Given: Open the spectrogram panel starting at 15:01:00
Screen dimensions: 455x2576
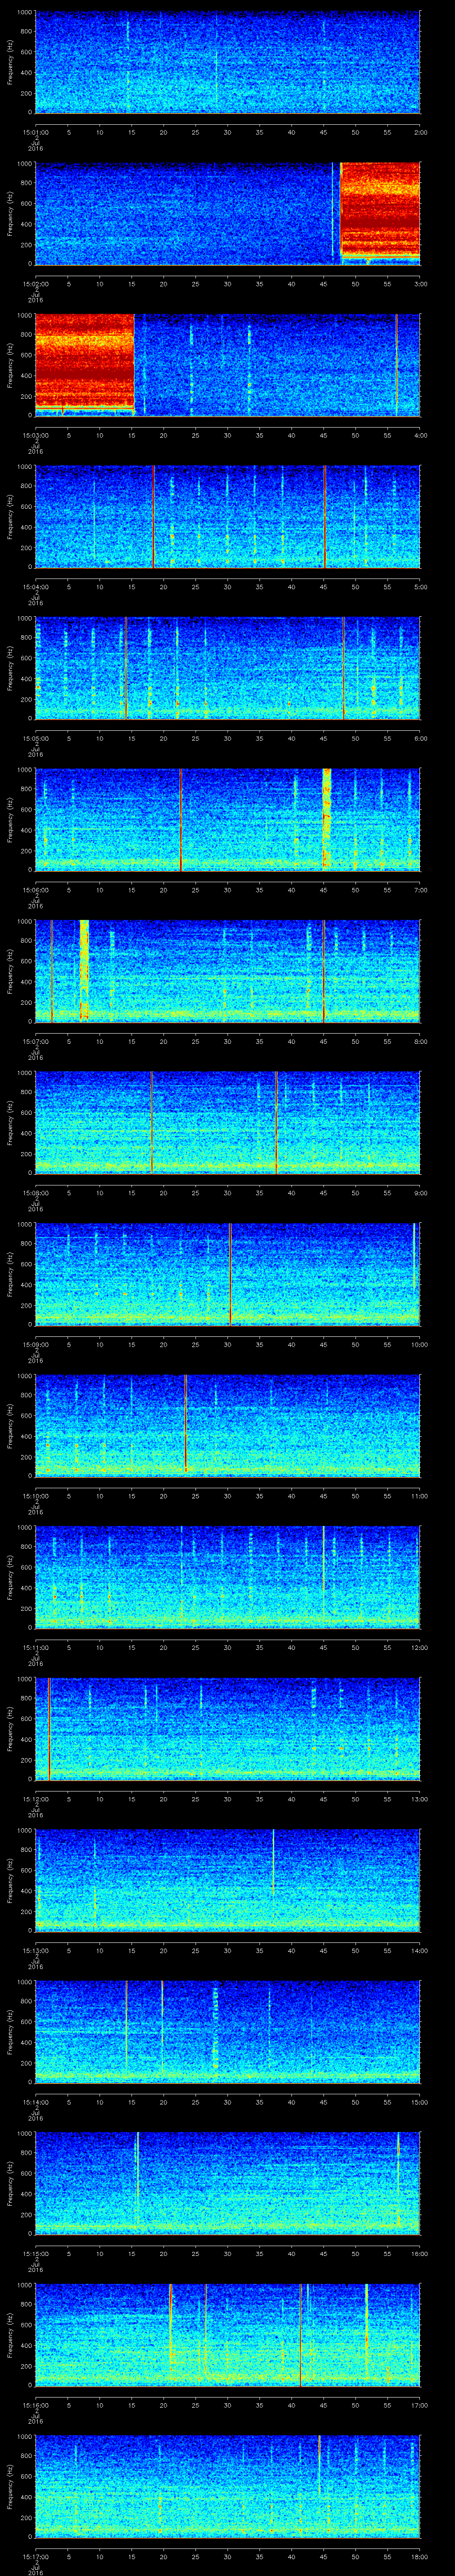Looking at the screenshot, I should click(x=227, y=62).
